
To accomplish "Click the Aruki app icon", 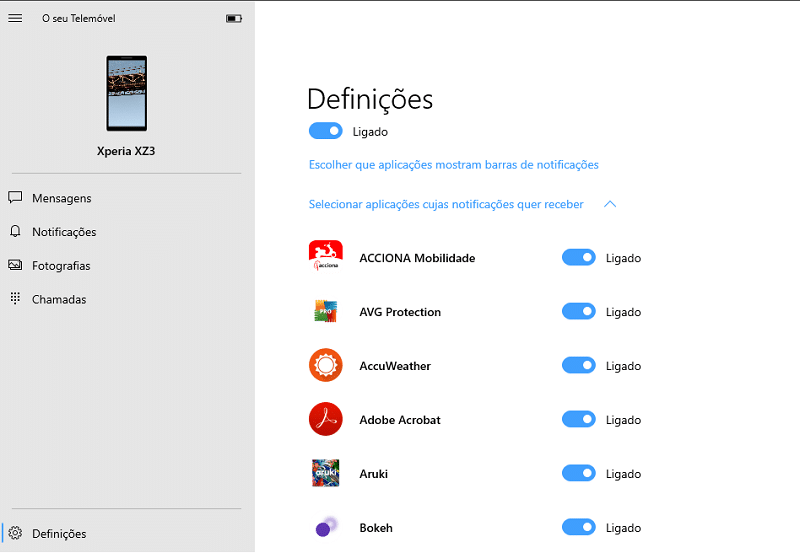I will pos(326,473).
